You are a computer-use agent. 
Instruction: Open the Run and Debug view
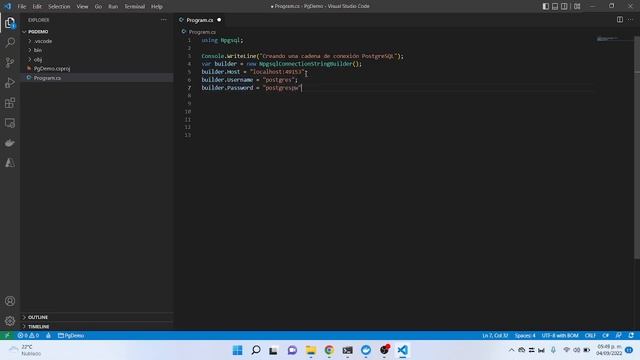(x=10, y=83)
